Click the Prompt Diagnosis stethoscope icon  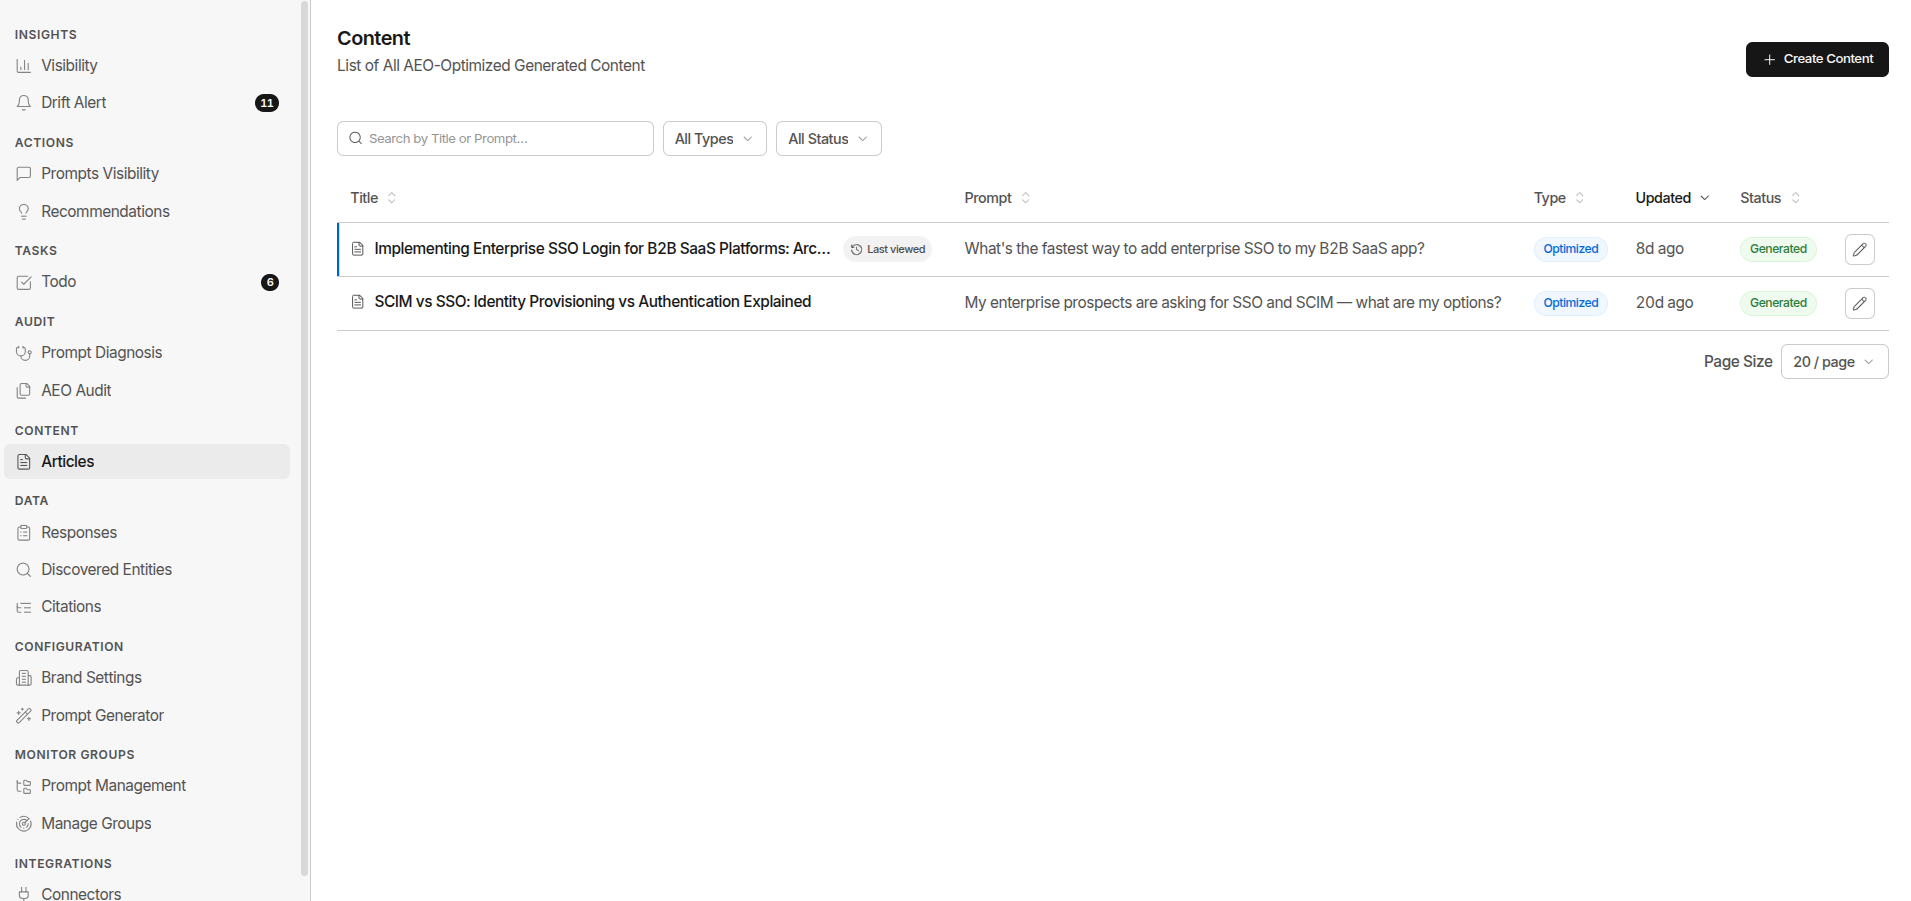pyautogui.click(x=24, y=353)
